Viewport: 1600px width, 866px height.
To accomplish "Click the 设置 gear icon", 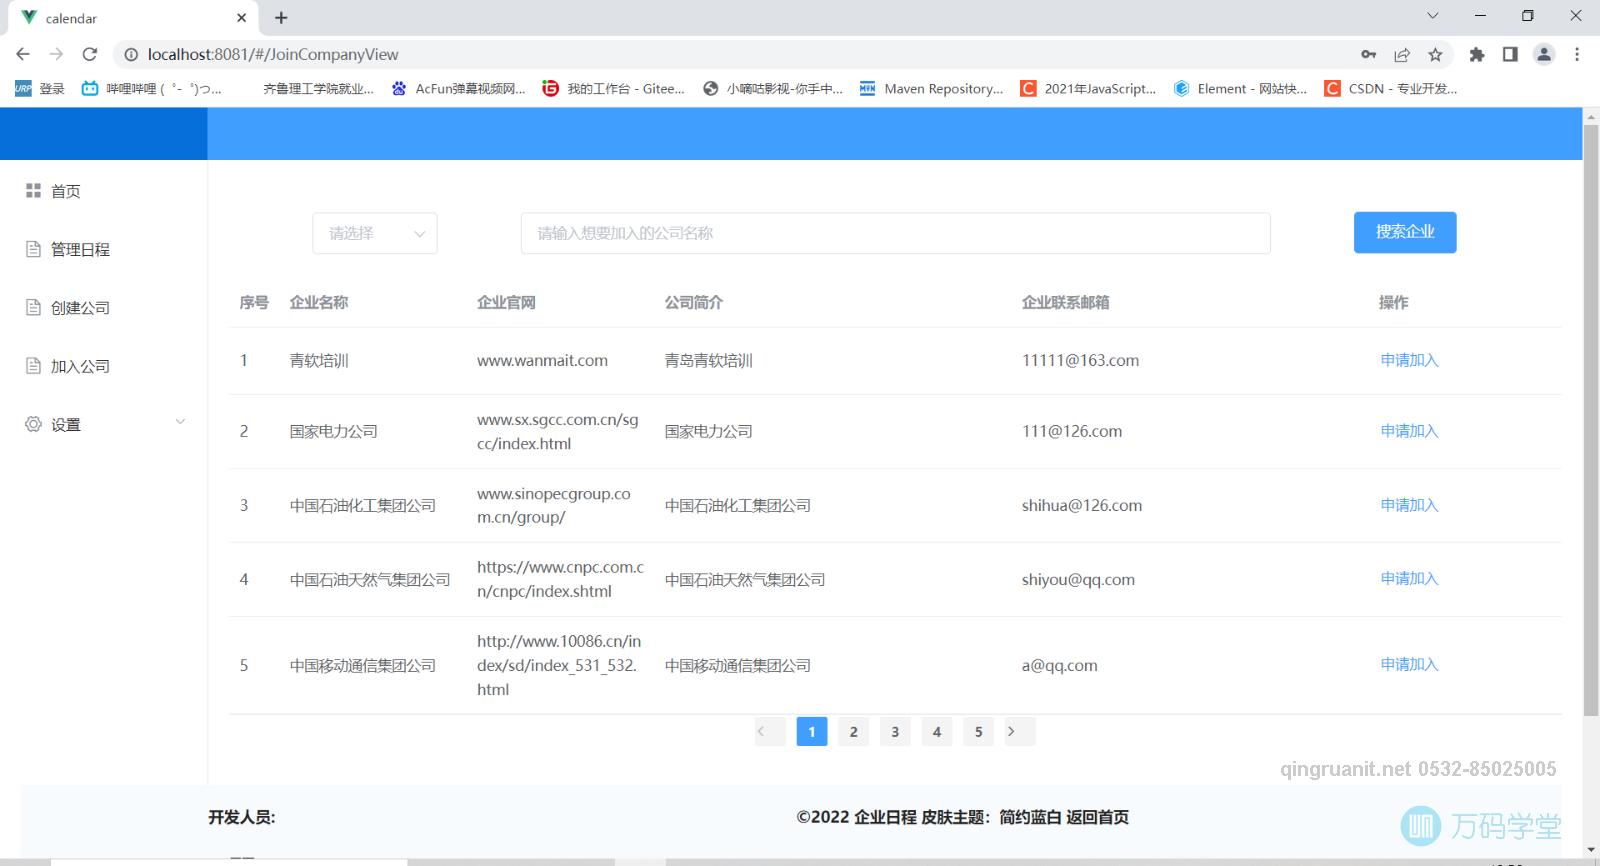I will click(x=33, y=424).
